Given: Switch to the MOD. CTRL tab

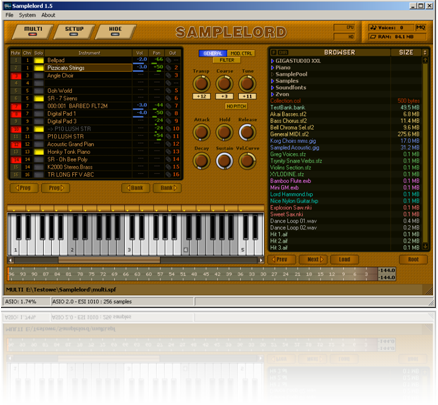Looking at the screenshot, I should (x=241, y=53).
